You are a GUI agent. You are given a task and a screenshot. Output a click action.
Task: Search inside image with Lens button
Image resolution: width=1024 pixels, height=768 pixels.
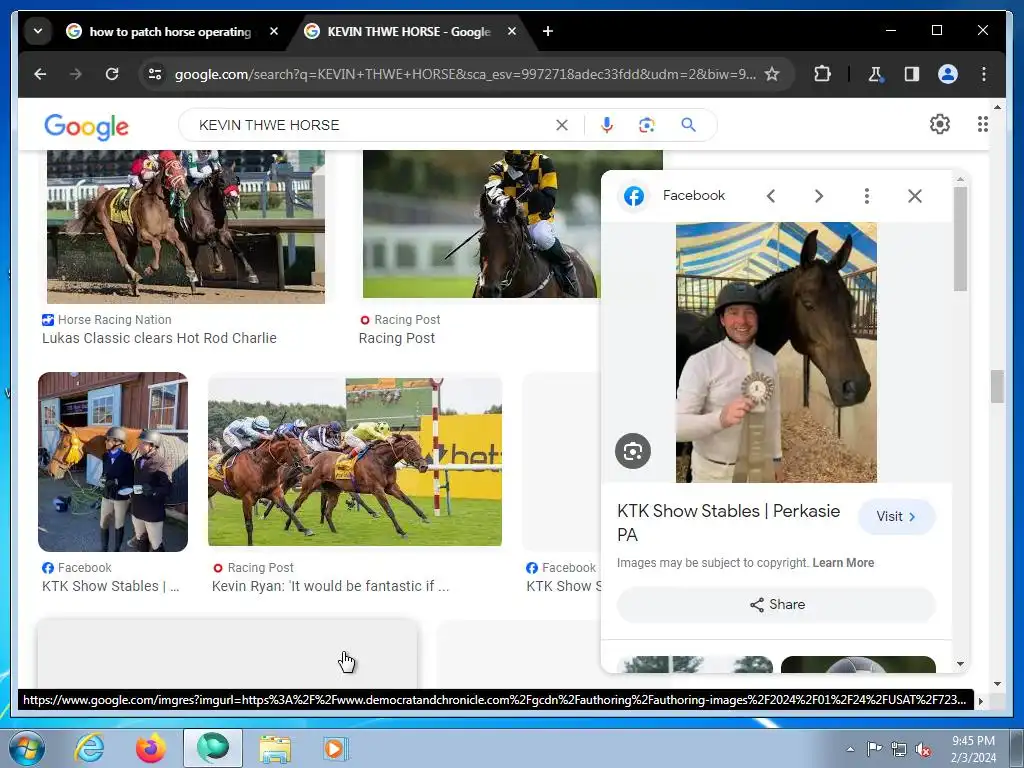(x=633, y=451)
